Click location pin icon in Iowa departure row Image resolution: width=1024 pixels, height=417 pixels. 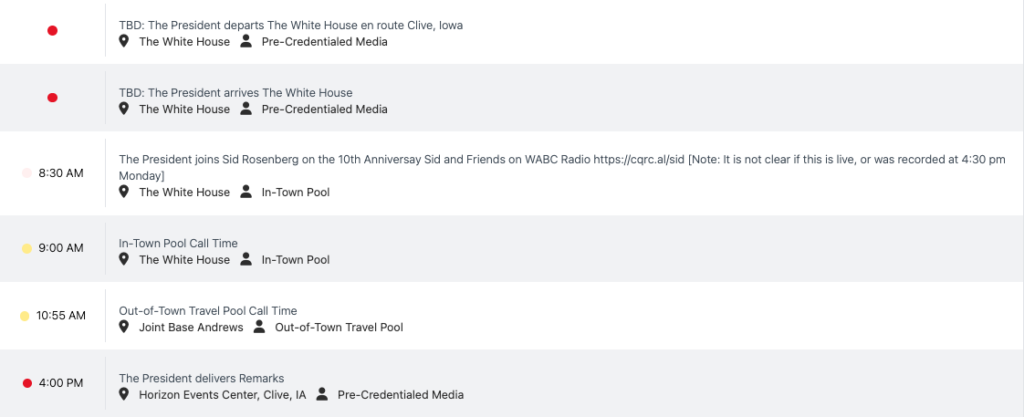(x=124, y=42)
